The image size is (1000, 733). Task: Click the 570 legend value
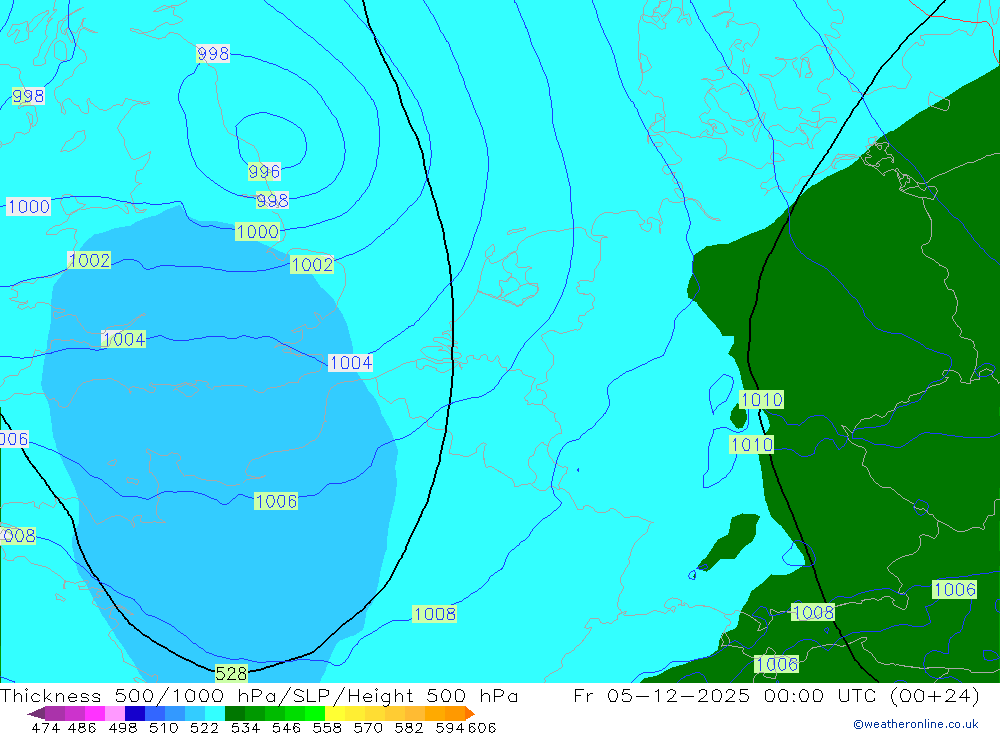(367, 727)
